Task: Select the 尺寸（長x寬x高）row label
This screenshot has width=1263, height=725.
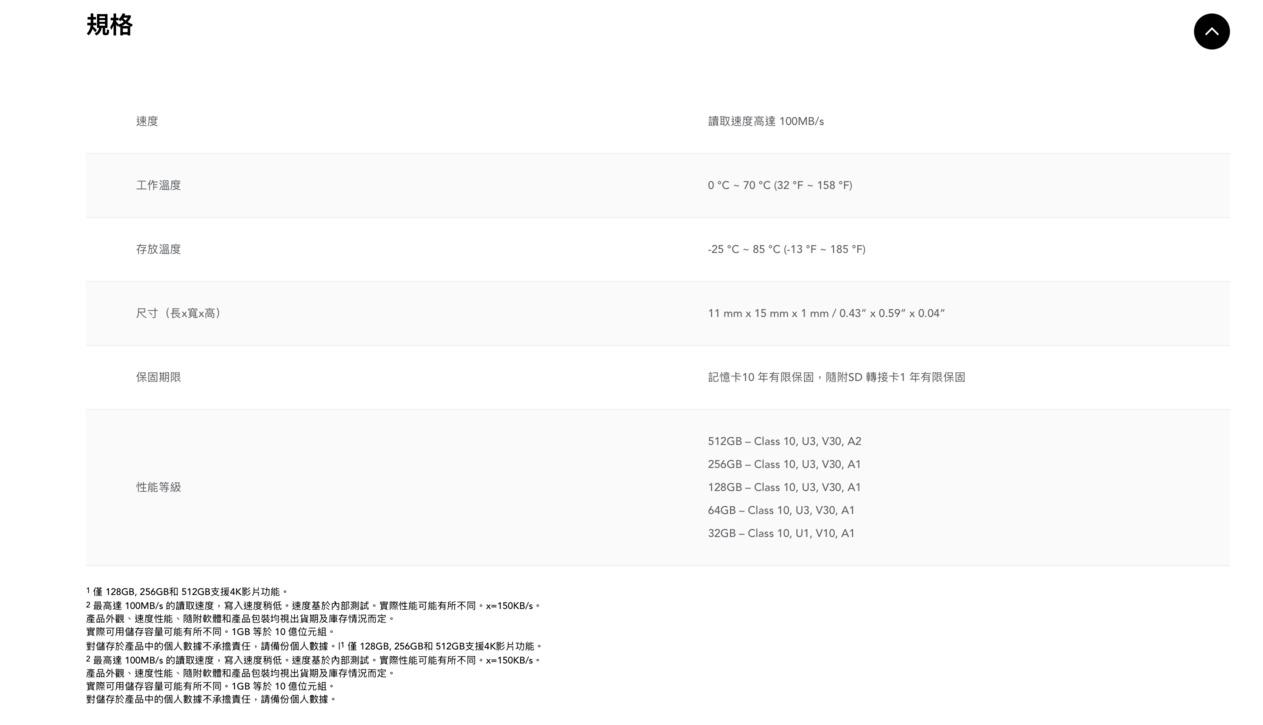Action: pos(179,313)
